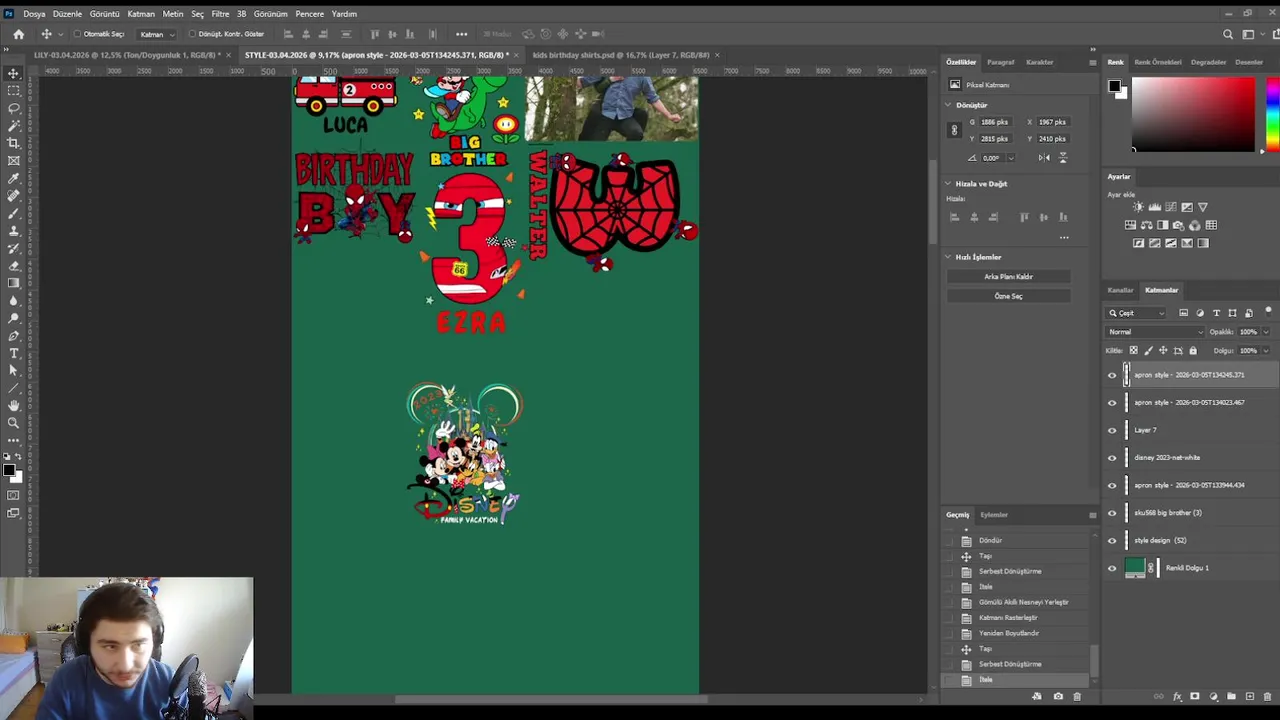The width and height of the screenshot is (1280, 720).
Task: Lock all lock icon in Kilitle row
Action: tap(1192, 351)
